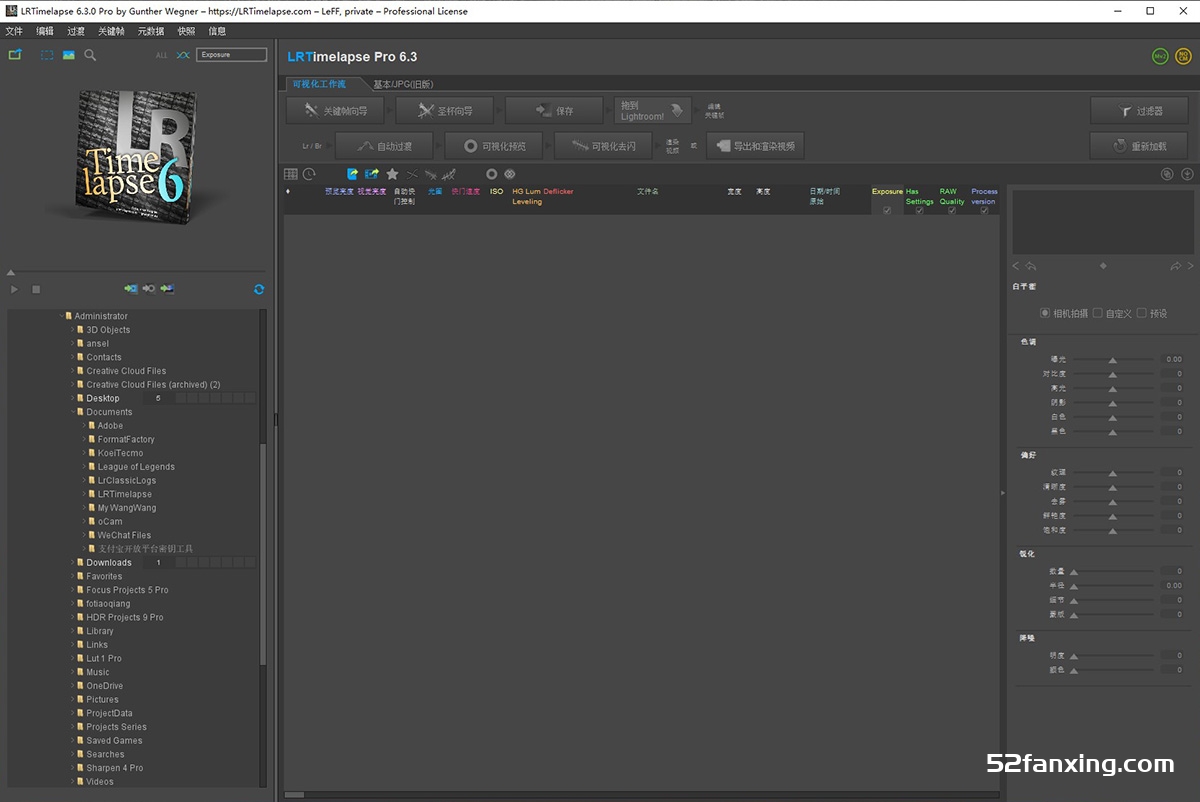Click the play preview button

(x=15, y=289)
